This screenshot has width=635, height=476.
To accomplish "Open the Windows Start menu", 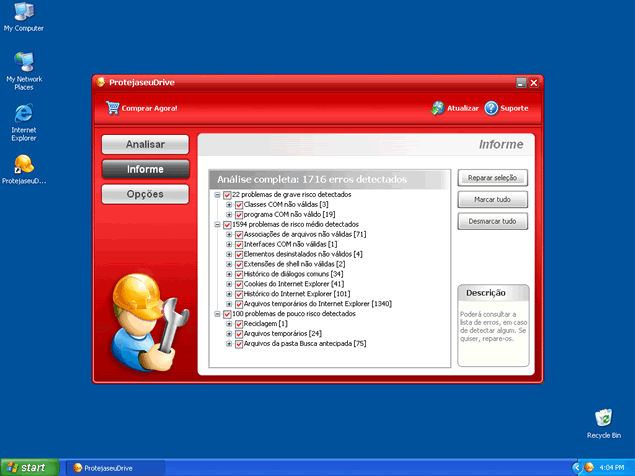I will coord(28,467).
